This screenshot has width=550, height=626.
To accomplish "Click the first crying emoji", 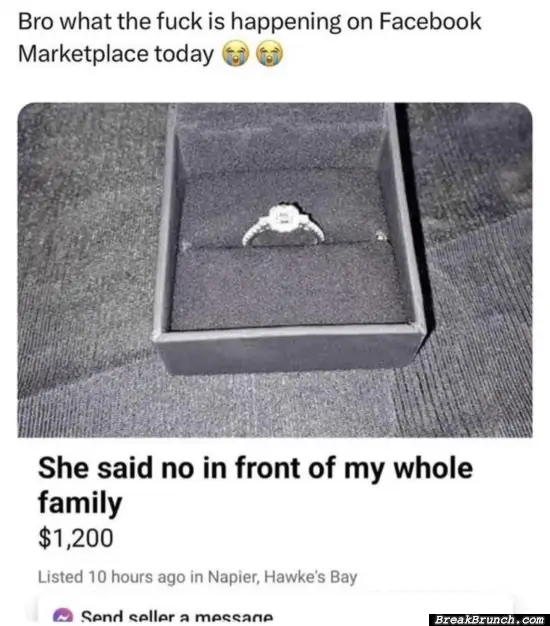I will point(235,54).
